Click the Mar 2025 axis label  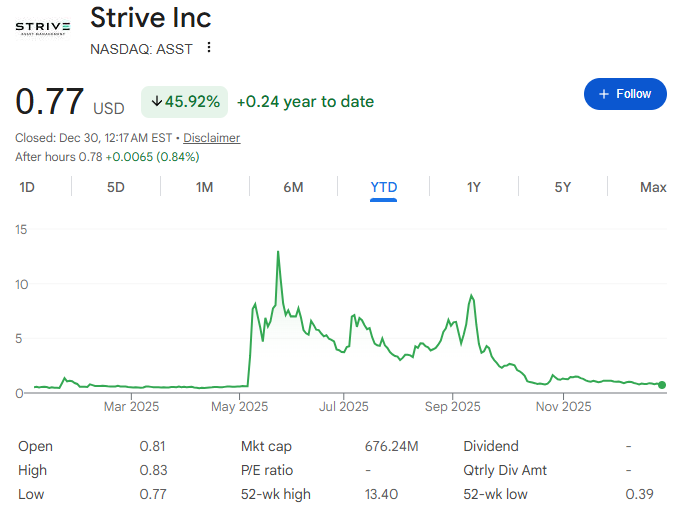click(x=131, y=407)
